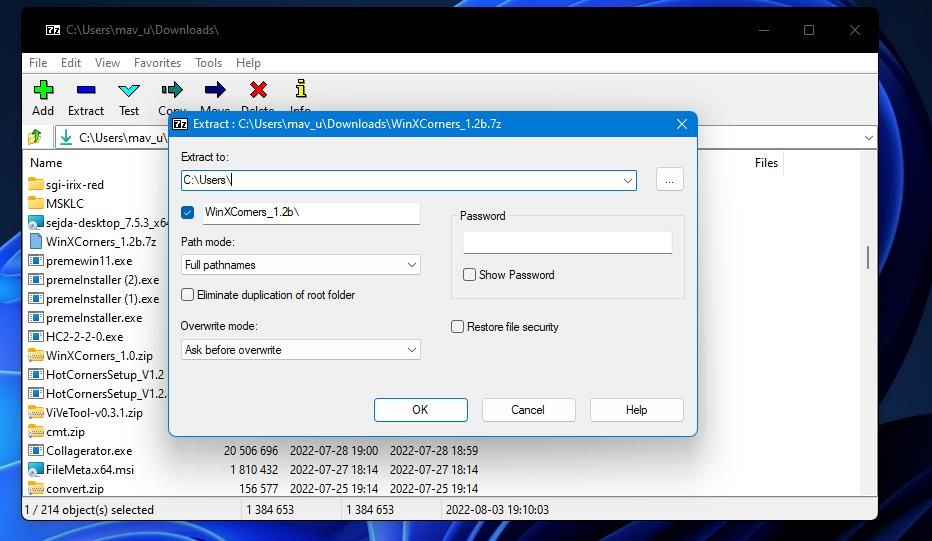The image size is (932, 541).
Task: Click the red X Delete toolbar icon
Action: (258, 90)
